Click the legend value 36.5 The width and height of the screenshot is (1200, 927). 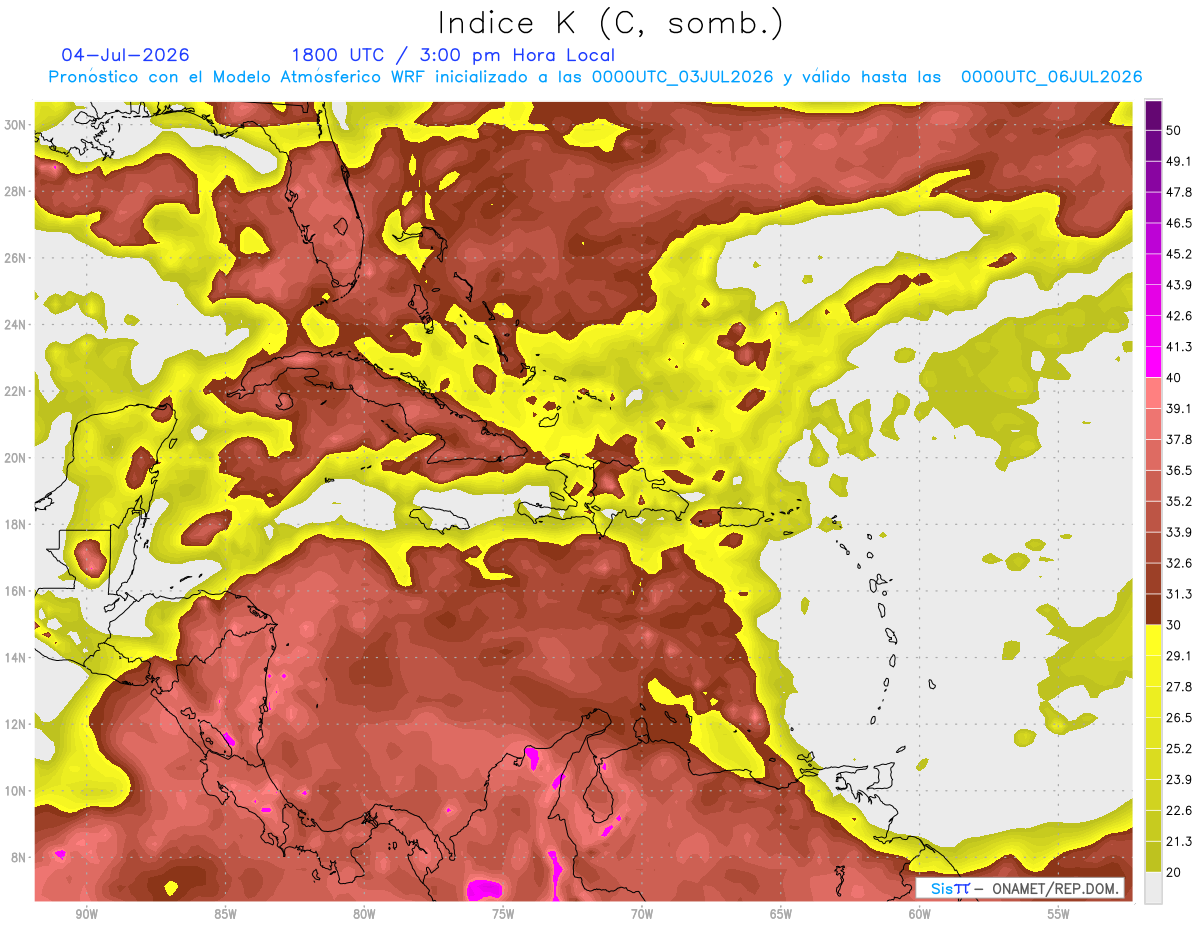1178,470
